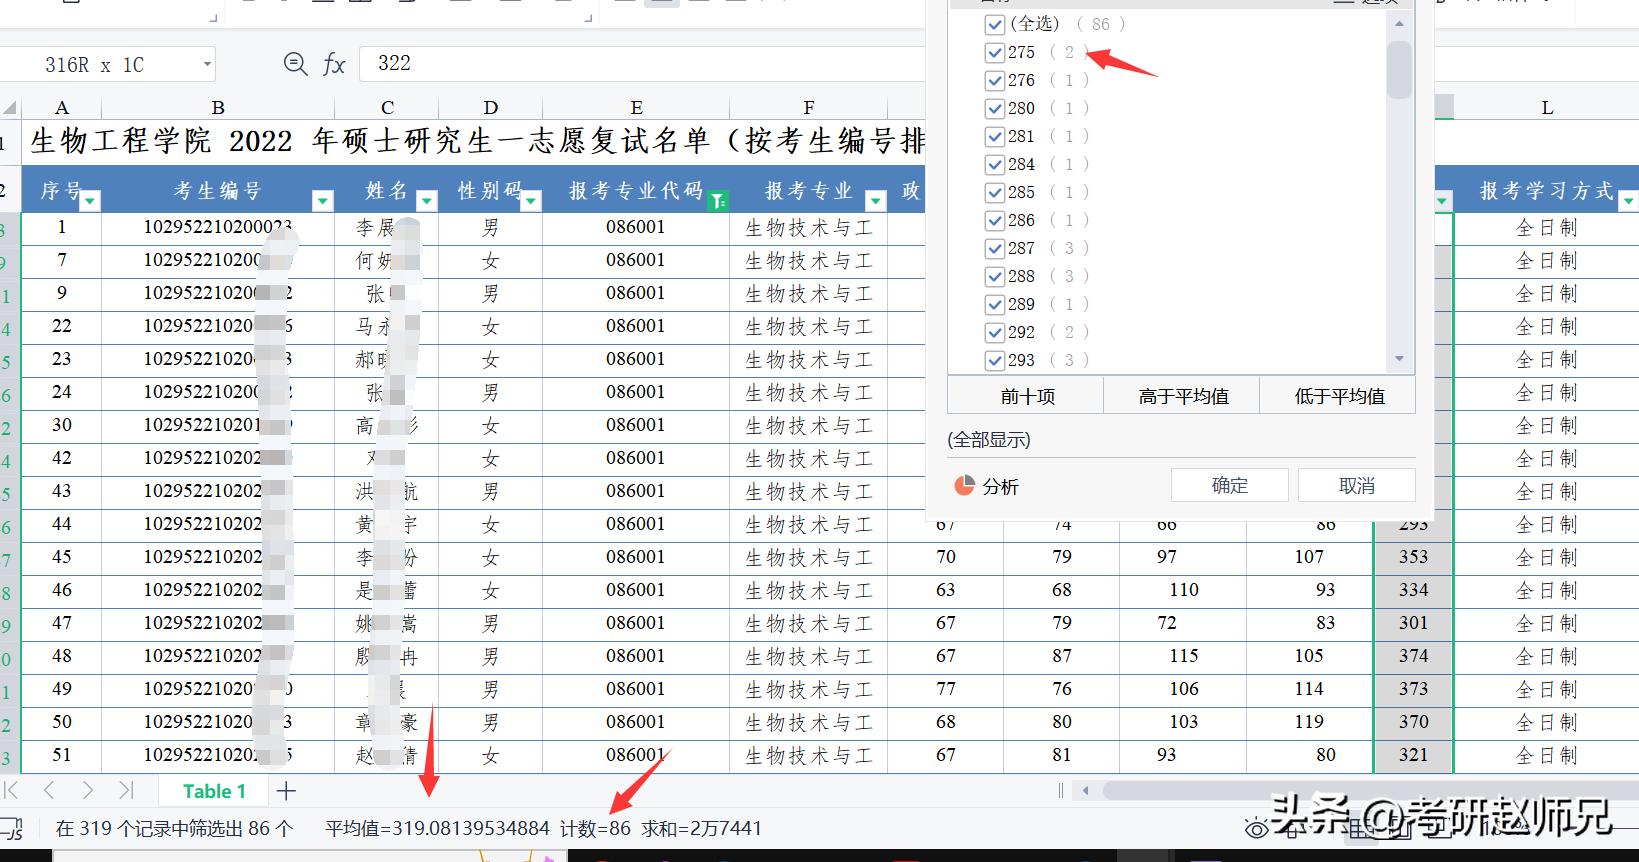Click the filter list vertical scrollbar thumb
The width and height of the screenshot is (1639, 862).
click(1399, 70)
